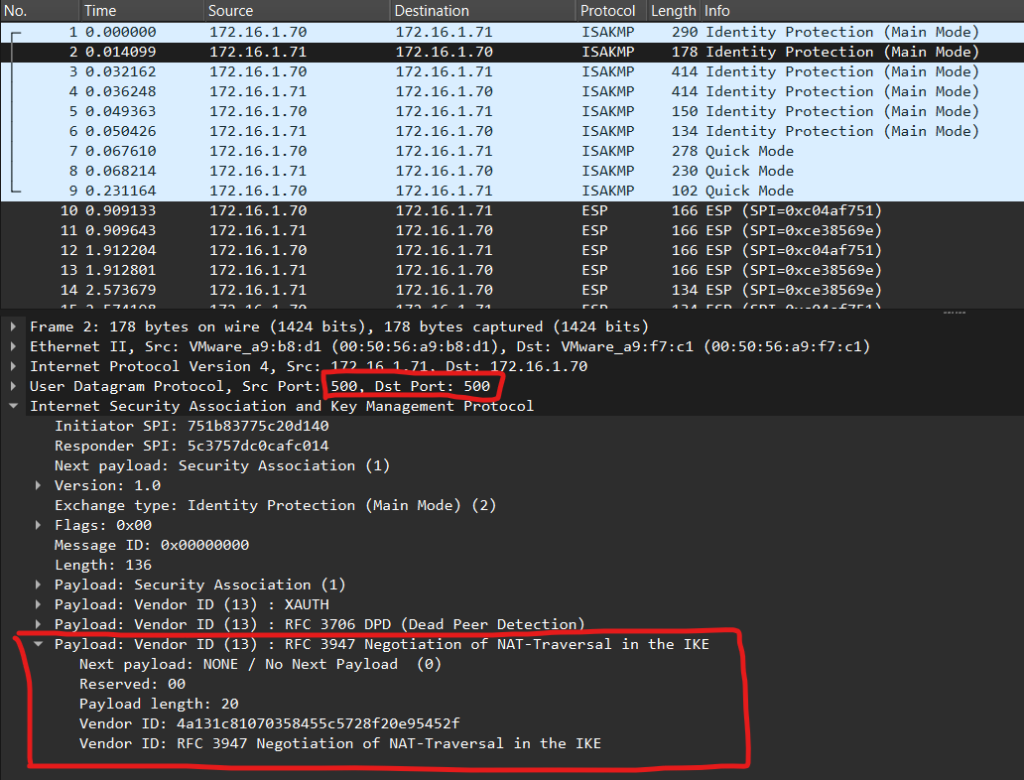Select the Payload length: 20 field
The width and height of the screenshot is (1024, 780).
(x=159, y=704)
